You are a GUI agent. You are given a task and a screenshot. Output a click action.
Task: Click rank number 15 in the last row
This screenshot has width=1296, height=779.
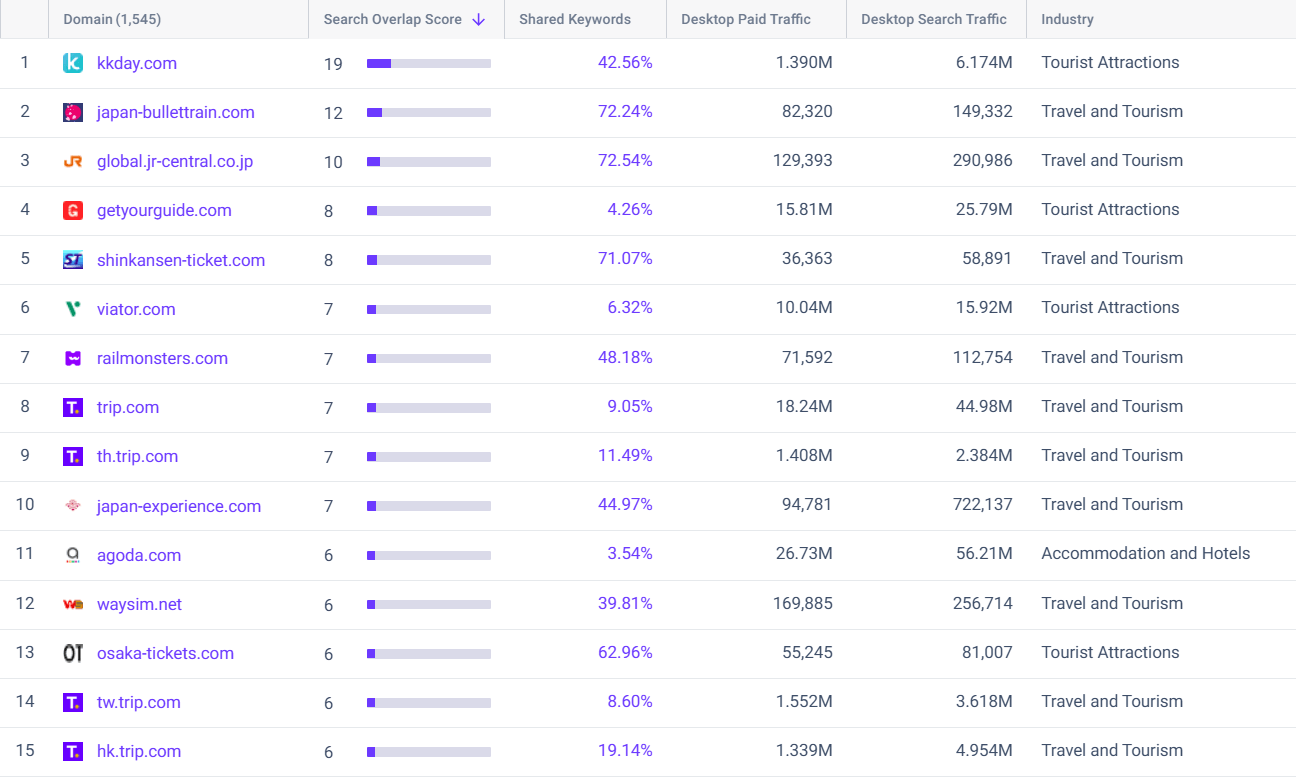click(x=25, y=750)
